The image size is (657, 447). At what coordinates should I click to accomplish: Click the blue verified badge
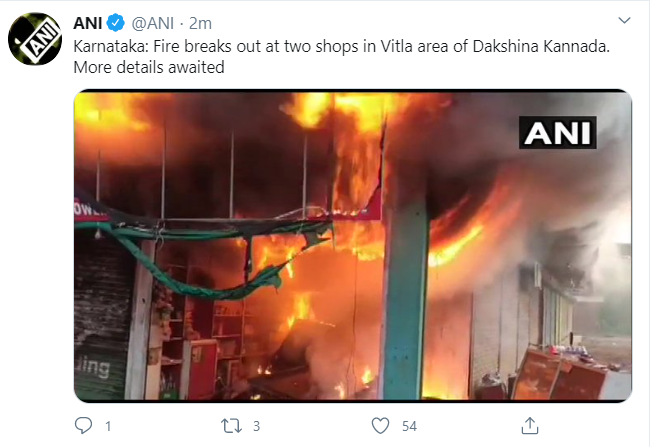coord(116,23)
